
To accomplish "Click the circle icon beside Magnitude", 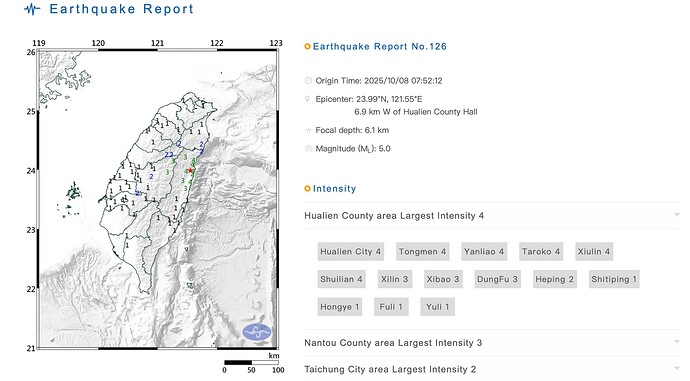I will pyautogui.click(x=308, y=149).
